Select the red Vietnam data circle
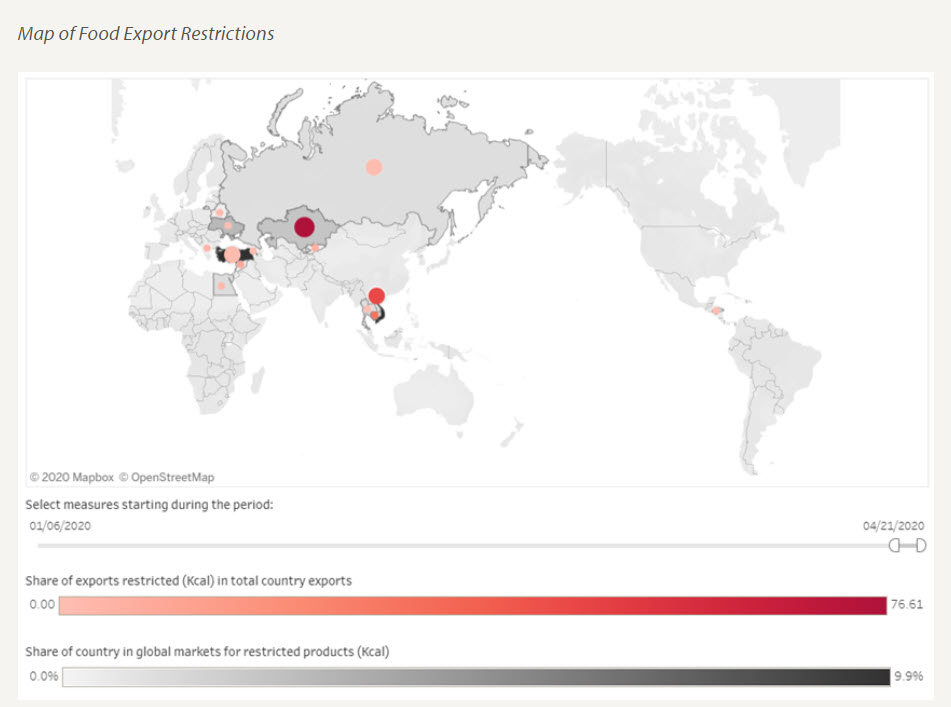Image resolution: width=951 pixels, height=707 pixels. [x=377, y=296]
